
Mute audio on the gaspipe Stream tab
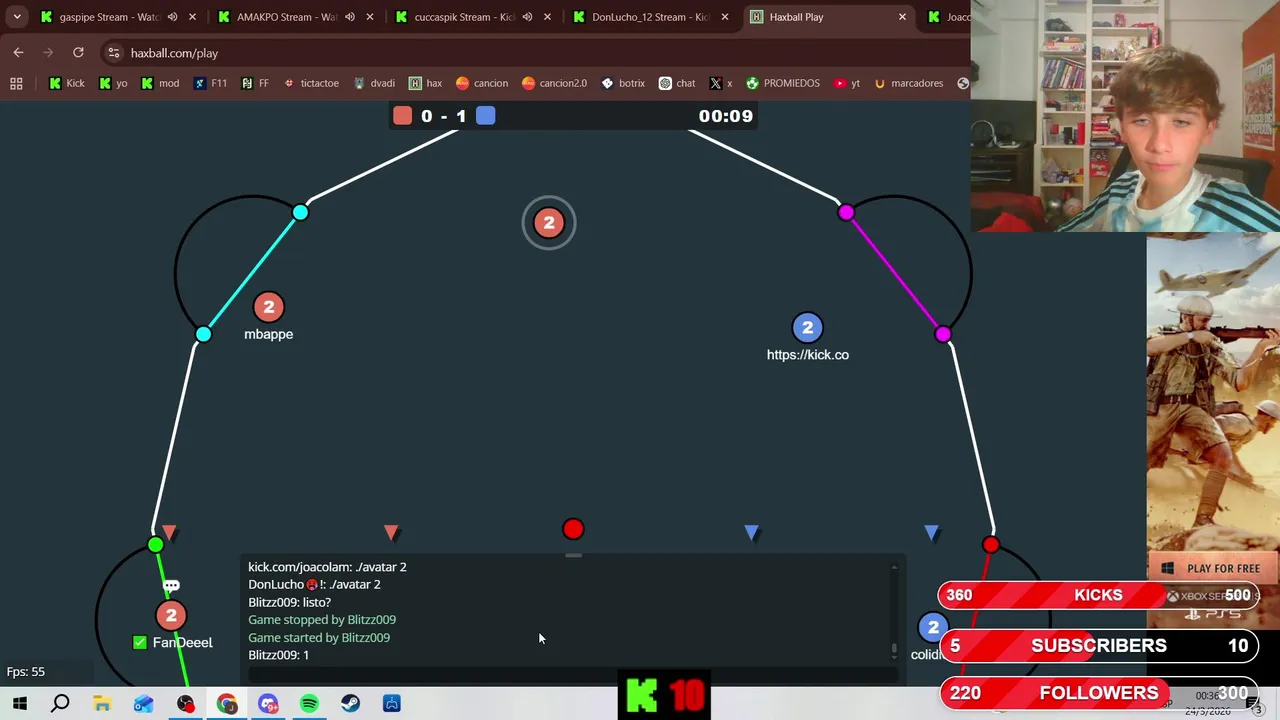(x=172, y=17)
